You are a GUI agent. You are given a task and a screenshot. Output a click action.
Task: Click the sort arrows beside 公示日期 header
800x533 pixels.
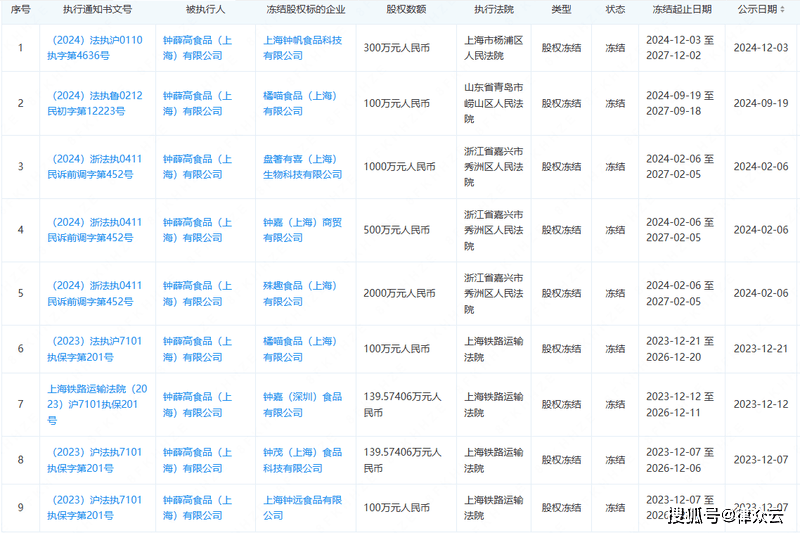(x=783, y=9)
